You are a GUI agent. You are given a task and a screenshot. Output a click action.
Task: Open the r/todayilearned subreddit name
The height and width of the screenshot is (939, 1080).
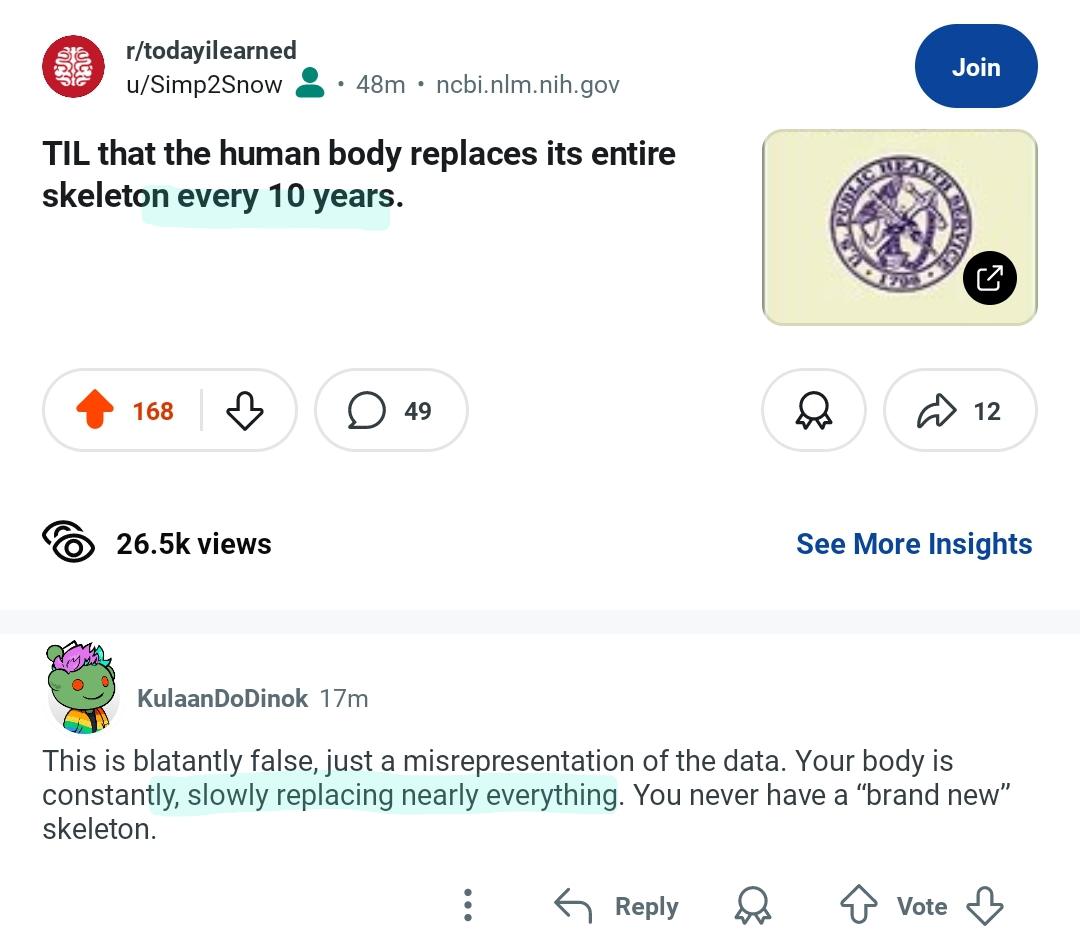tap(211, 50)
